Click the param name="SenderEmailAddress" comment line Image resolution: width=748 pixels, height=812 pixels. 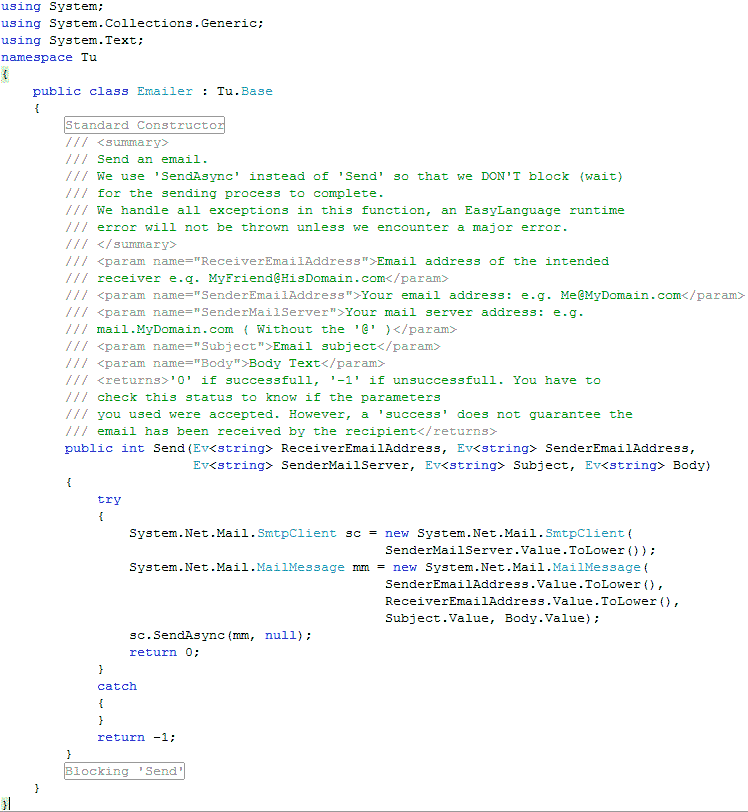tap(405, 296)
